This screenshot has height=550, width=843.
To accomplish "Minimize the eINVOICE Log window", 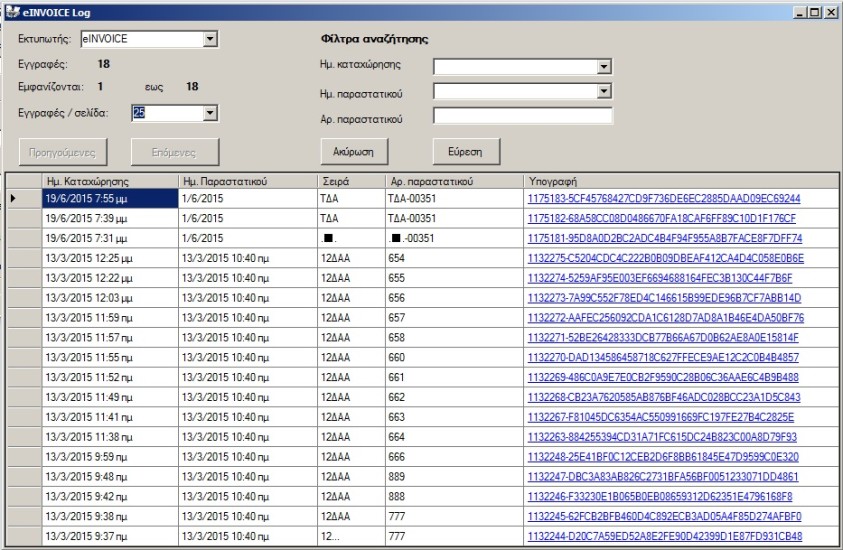I will (x=801, y=12).
